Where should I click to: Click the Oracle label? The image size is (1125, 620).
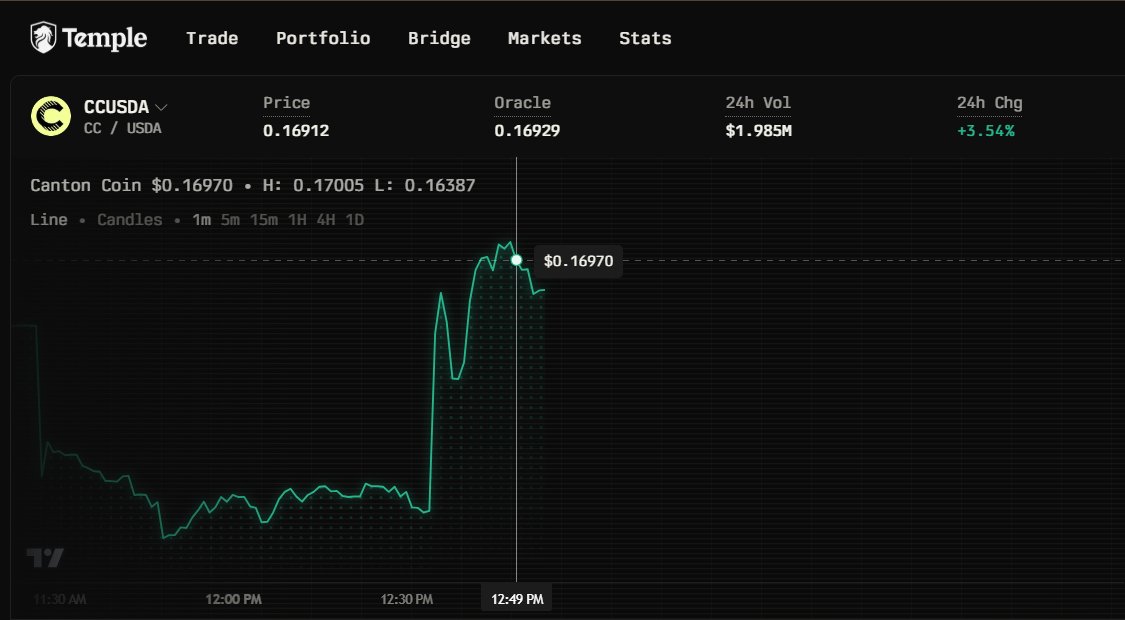[x=522, y=103]
